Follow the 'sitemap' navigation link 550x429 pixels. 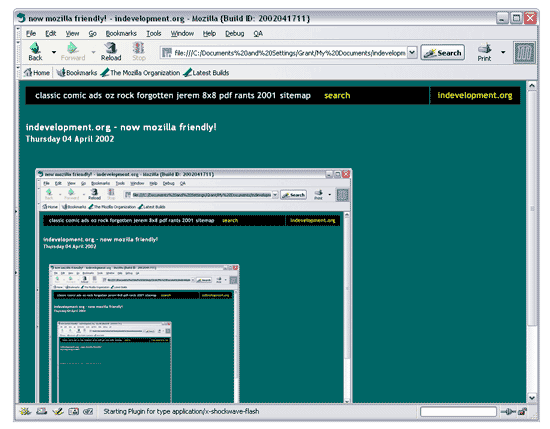tap(295, 95)
